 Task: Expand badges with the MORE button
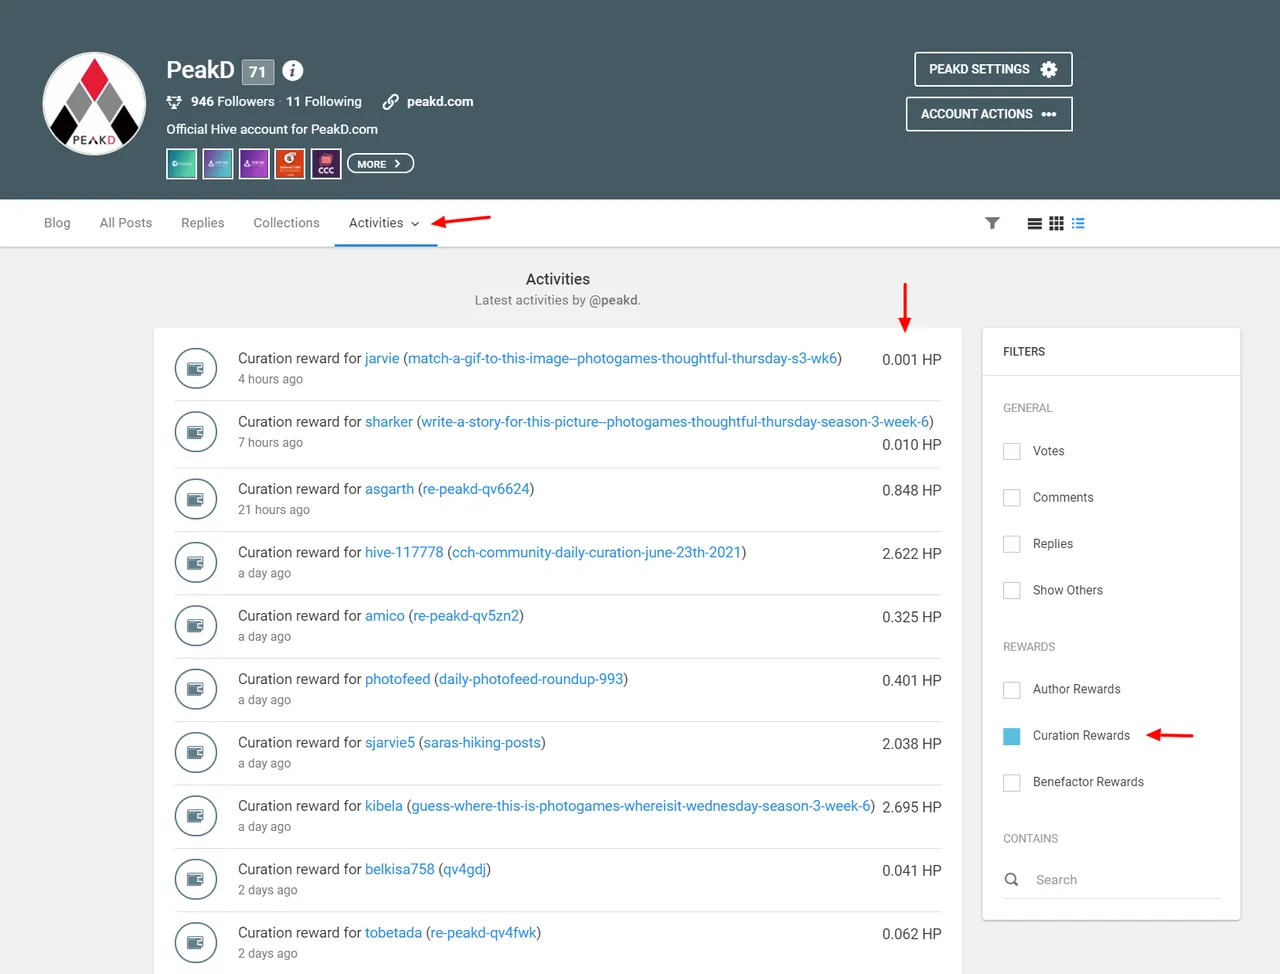(x=380, y=164)
